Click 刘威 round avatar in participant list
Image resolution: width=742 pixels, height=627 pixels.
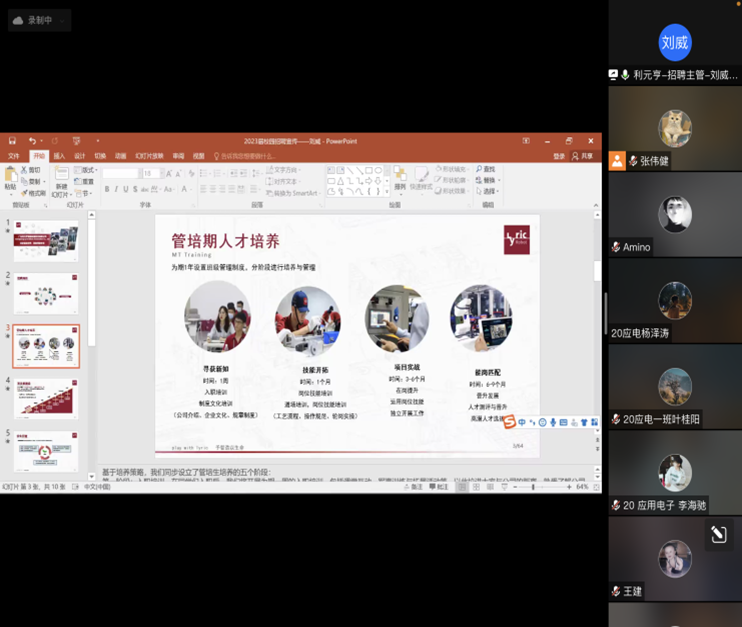coord(674,43)
